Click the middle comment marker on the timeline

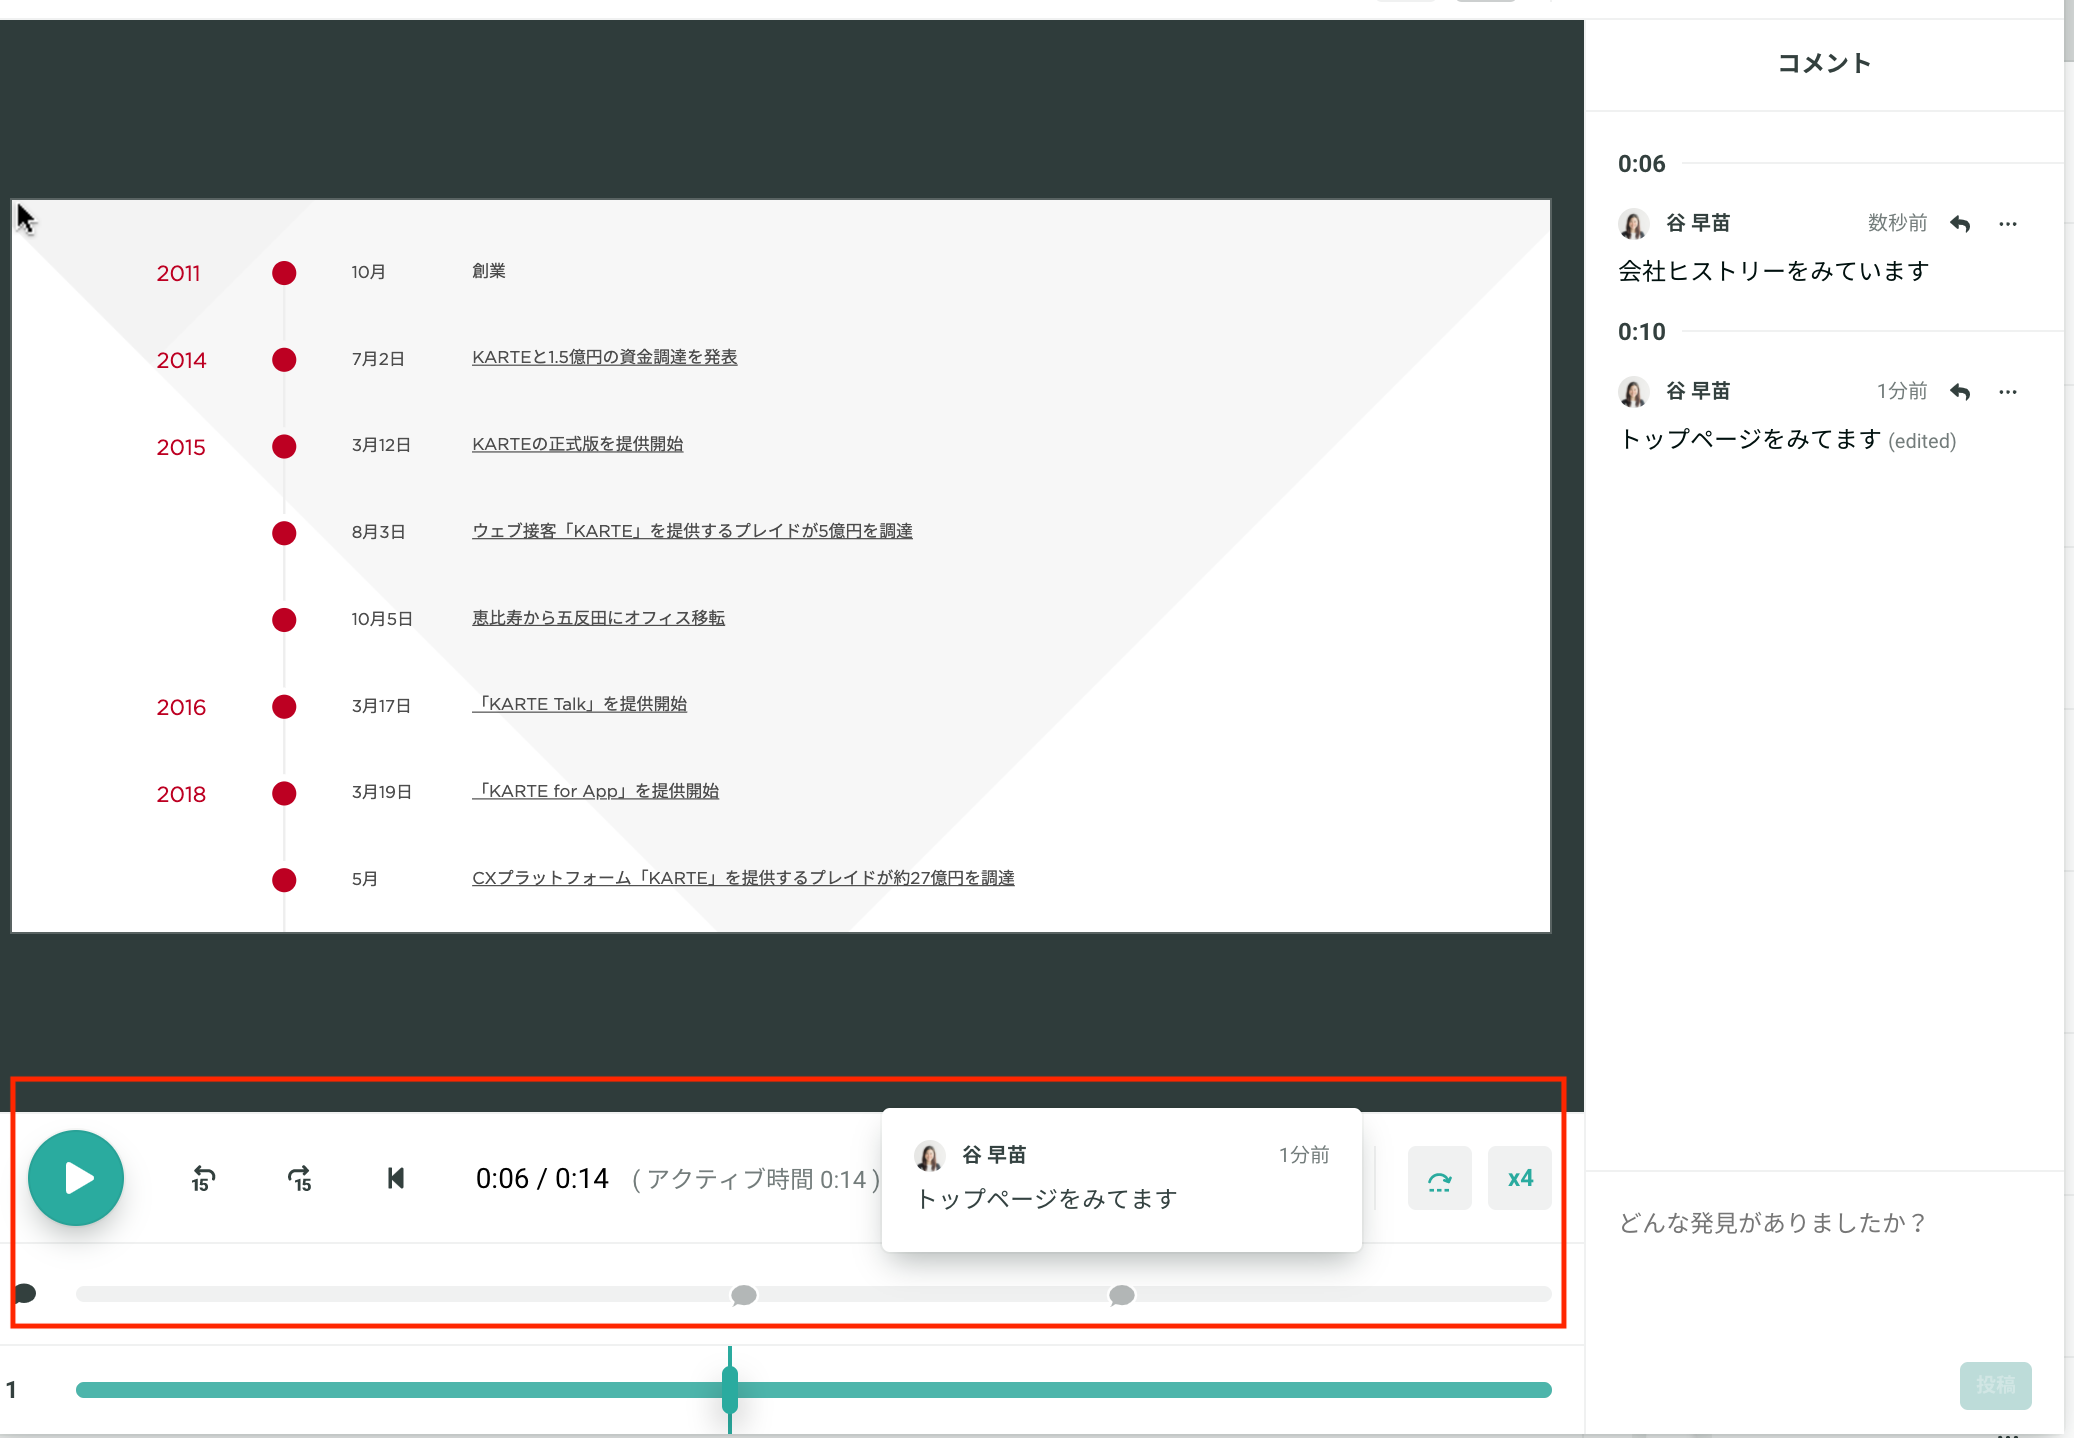[743, 1295]
